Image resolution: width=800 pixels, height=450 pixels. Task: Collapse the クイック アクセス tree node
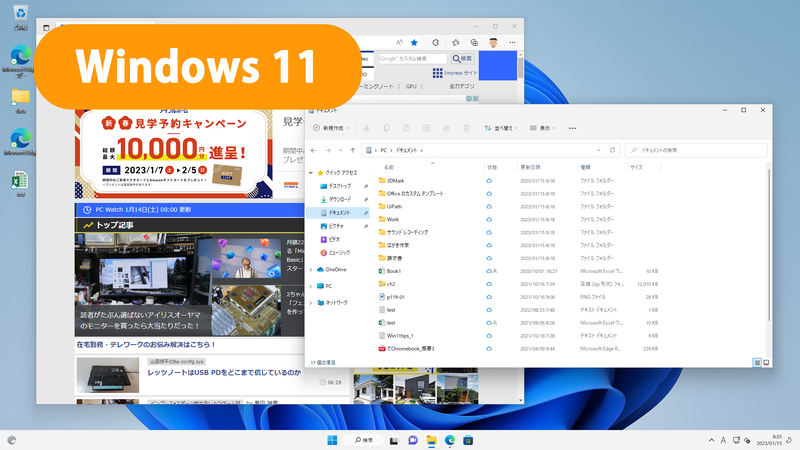click(x=311, y=173)
